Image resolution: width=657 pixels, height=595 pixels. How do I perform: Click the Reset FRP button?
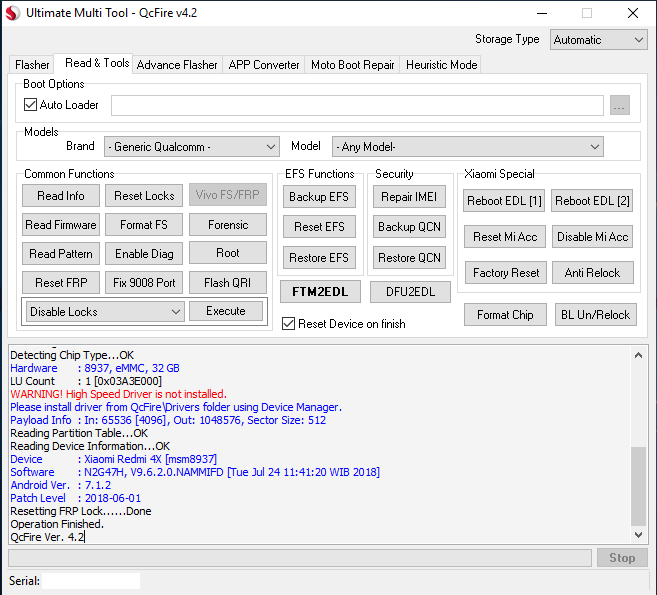click(x=61, y=282)
